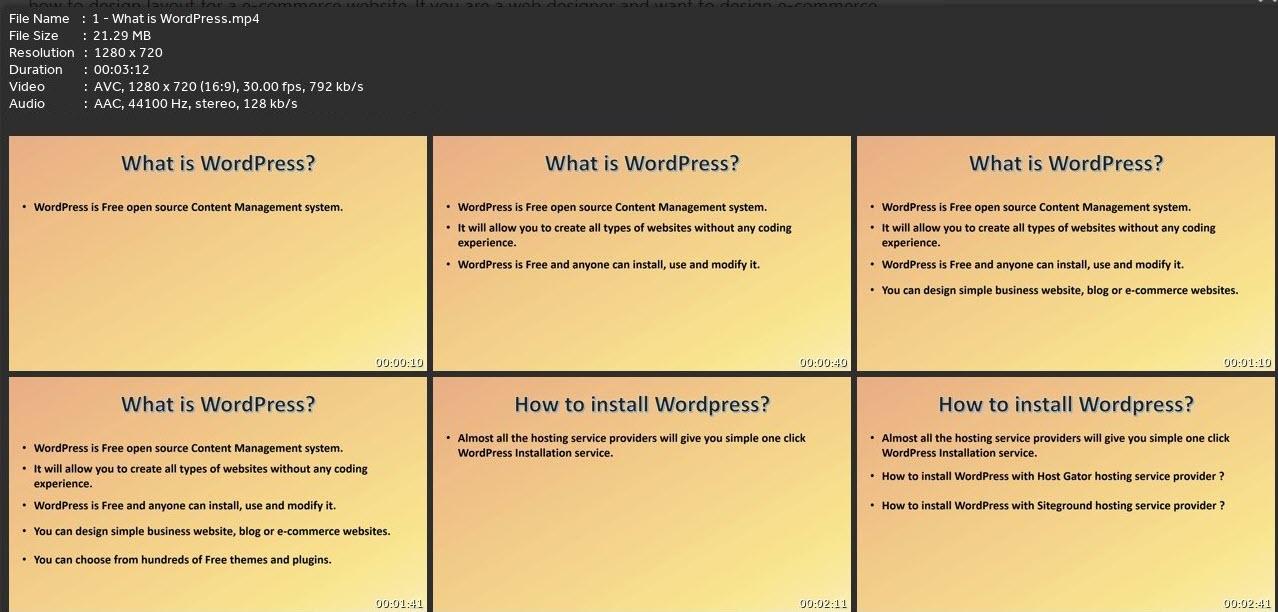Open the video frame stamped 00:00:40
Image resolution: width=1278 pixels, height=612 pixels.
[x=642, y=253]
